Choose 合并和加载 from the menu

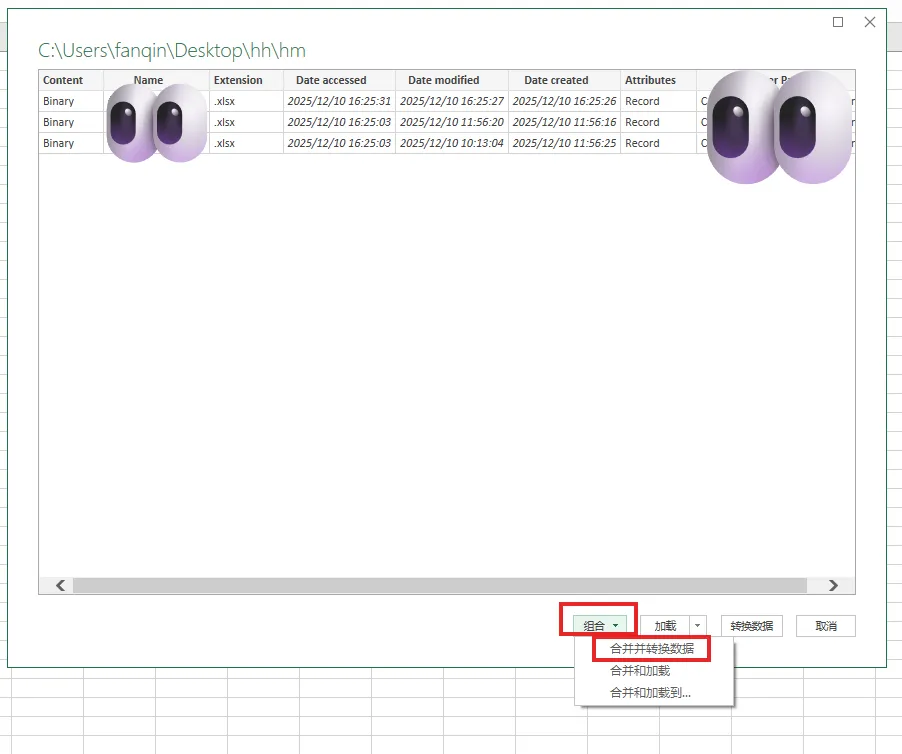[x=640, y=671]
